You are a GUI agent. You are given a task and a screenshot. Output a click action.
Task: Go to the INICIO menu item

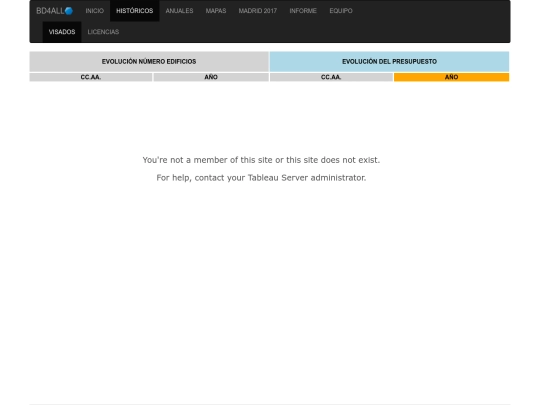coord(95,11)
